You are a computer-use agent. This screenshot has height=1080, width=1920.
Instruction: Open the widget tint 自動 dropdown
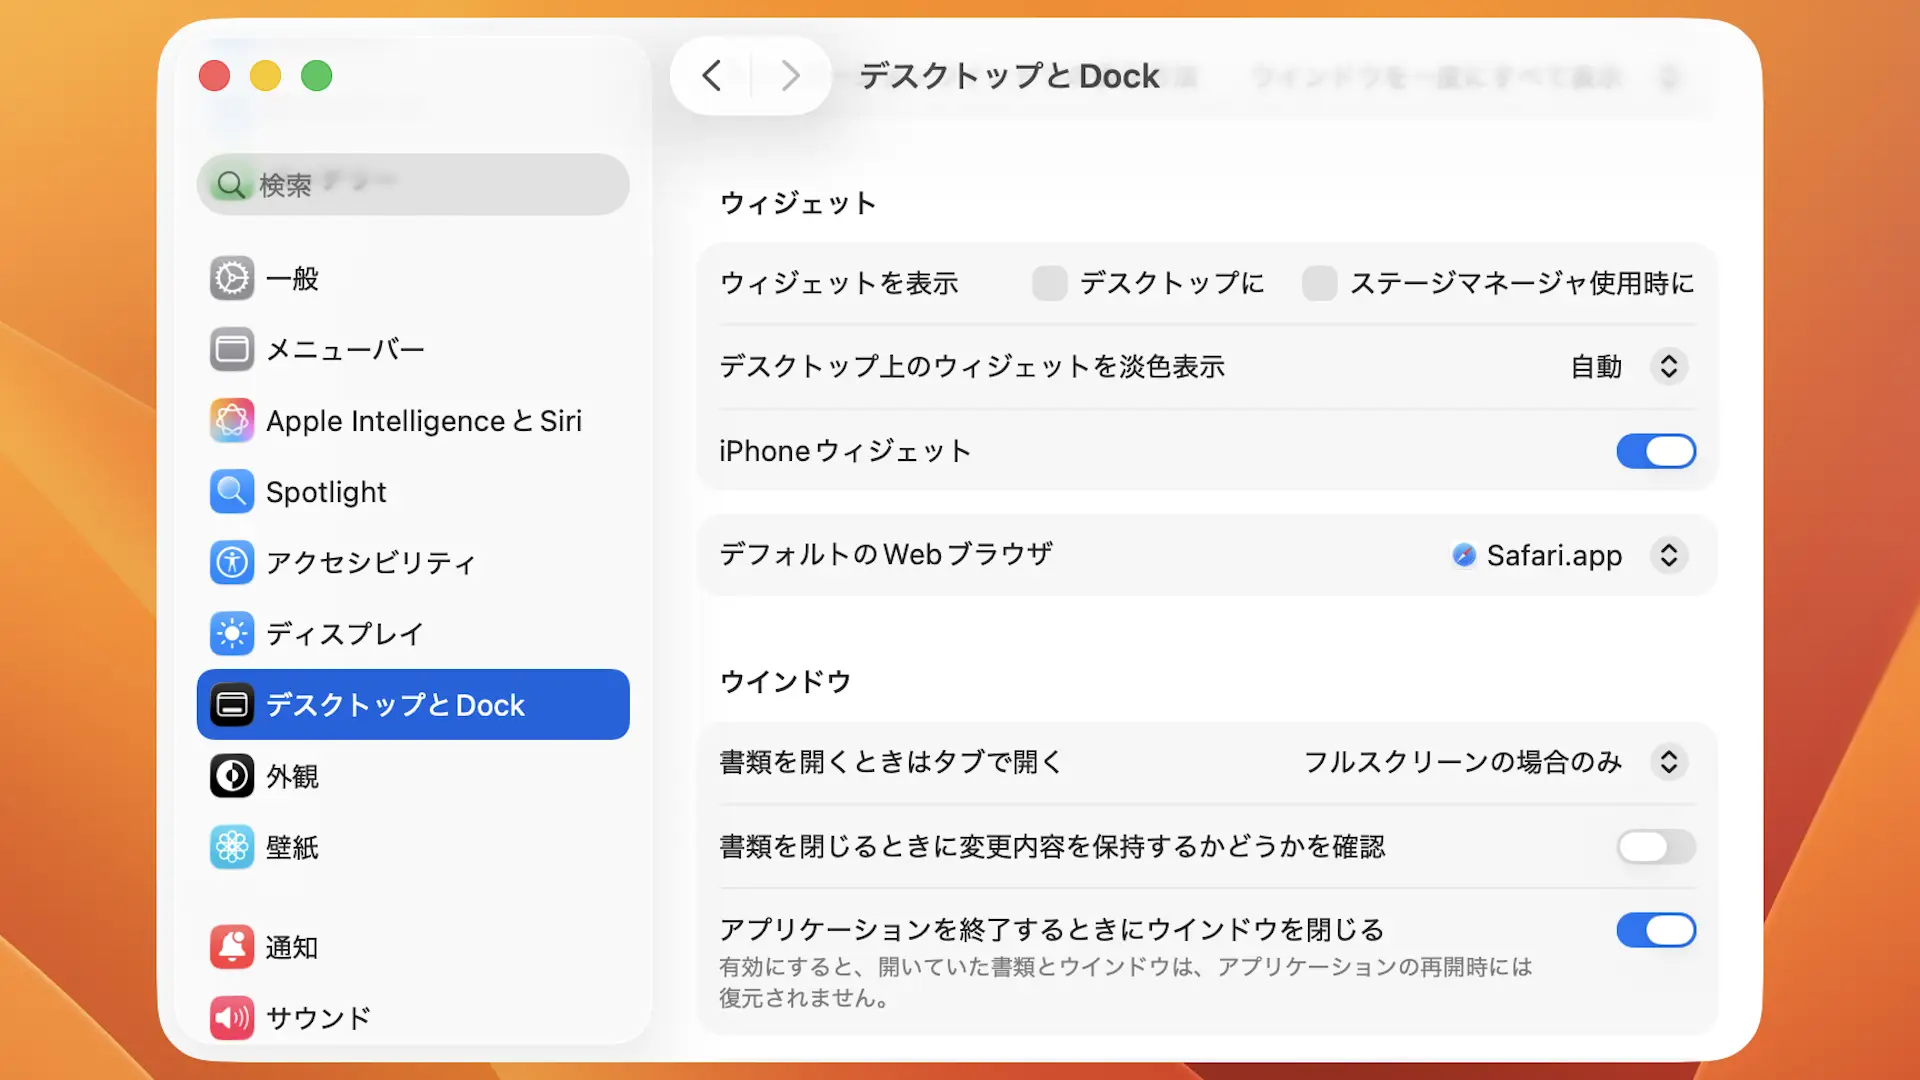click(1668, 366)
